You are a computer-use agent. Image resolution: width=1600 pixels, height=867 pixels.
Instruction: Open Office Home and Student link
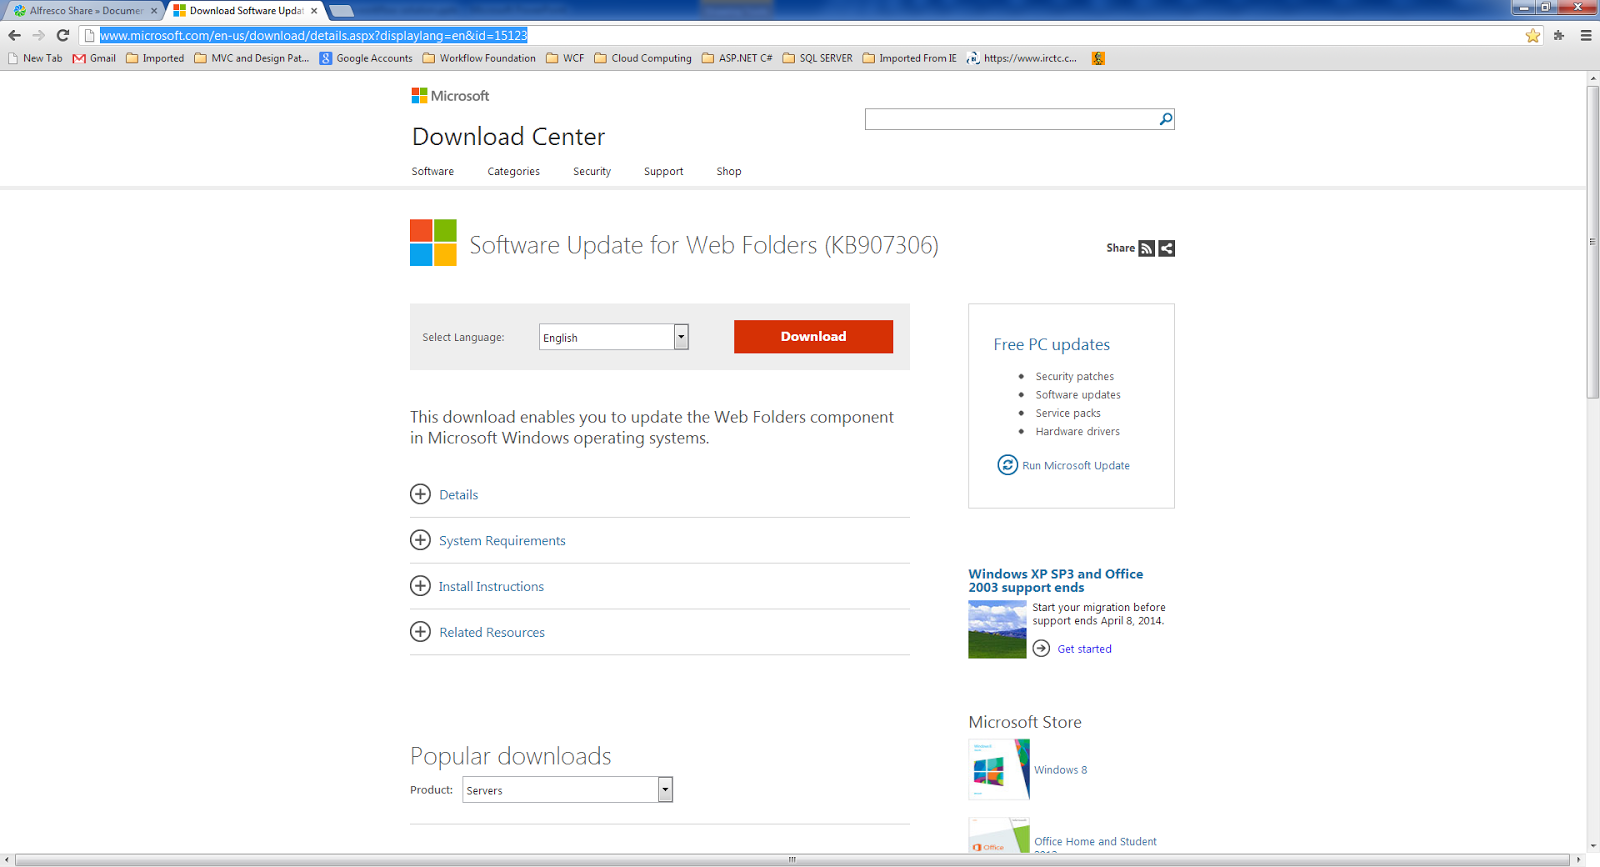1095,841
